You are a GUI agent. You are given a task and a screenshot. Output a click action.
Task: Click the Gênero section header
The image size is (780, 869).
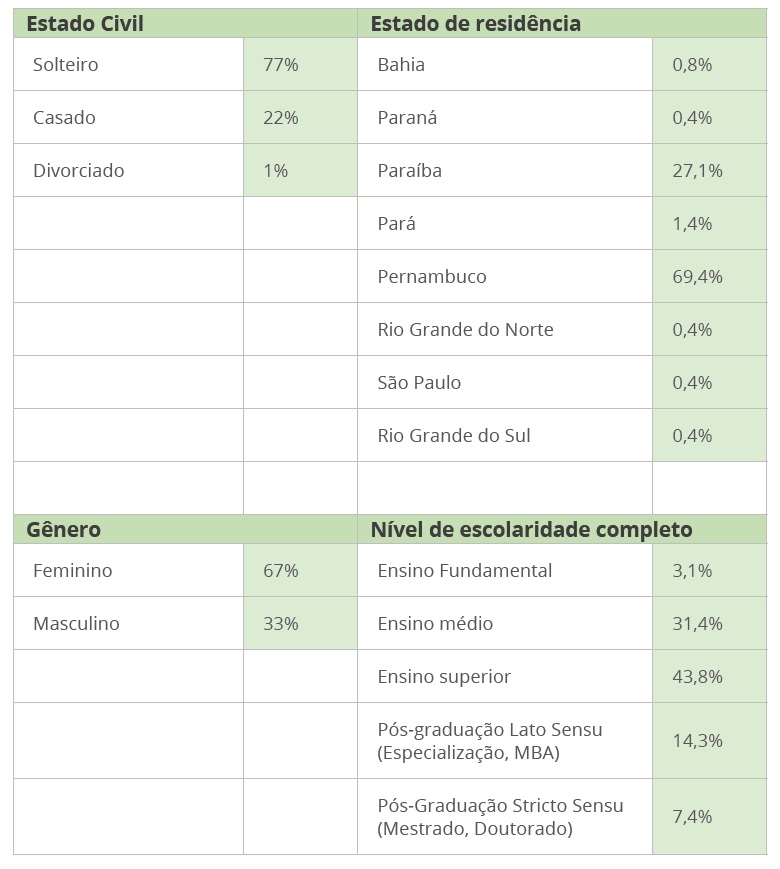pos(64,530)
